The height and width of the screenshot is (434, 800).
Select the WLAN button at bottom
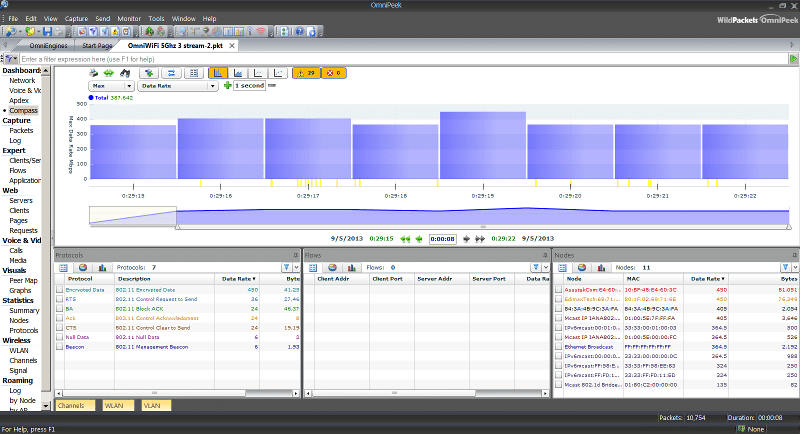[x=118, y=405]
